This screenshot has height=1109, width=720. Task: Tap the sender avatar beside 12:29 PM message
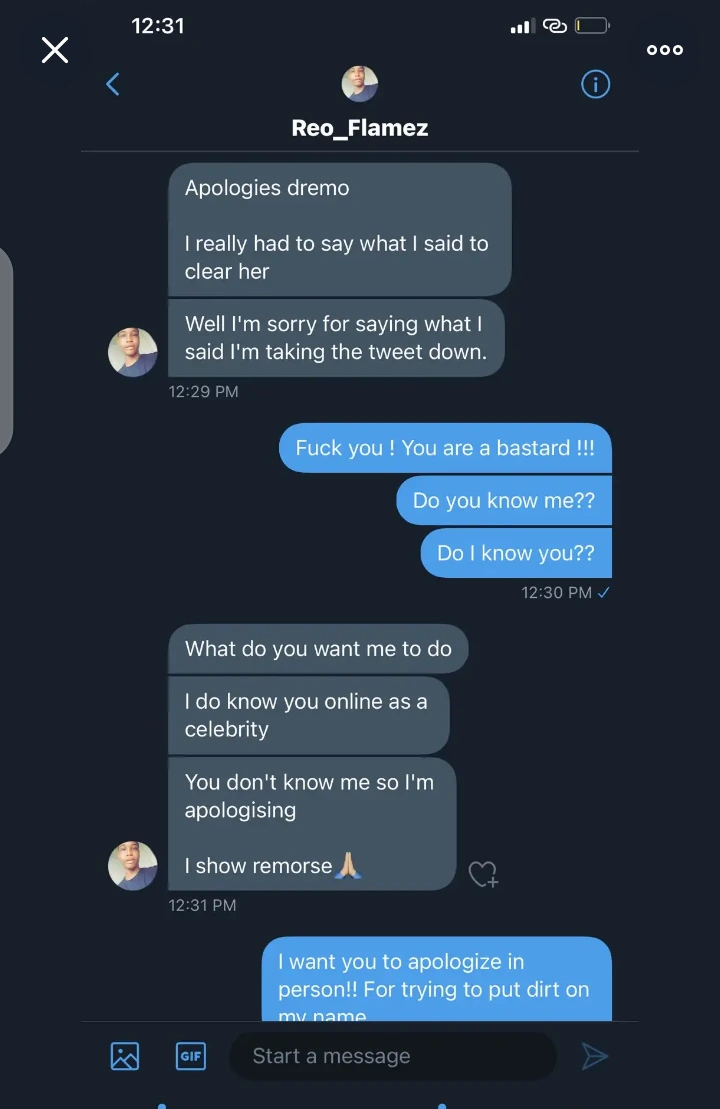pos(133,352)
